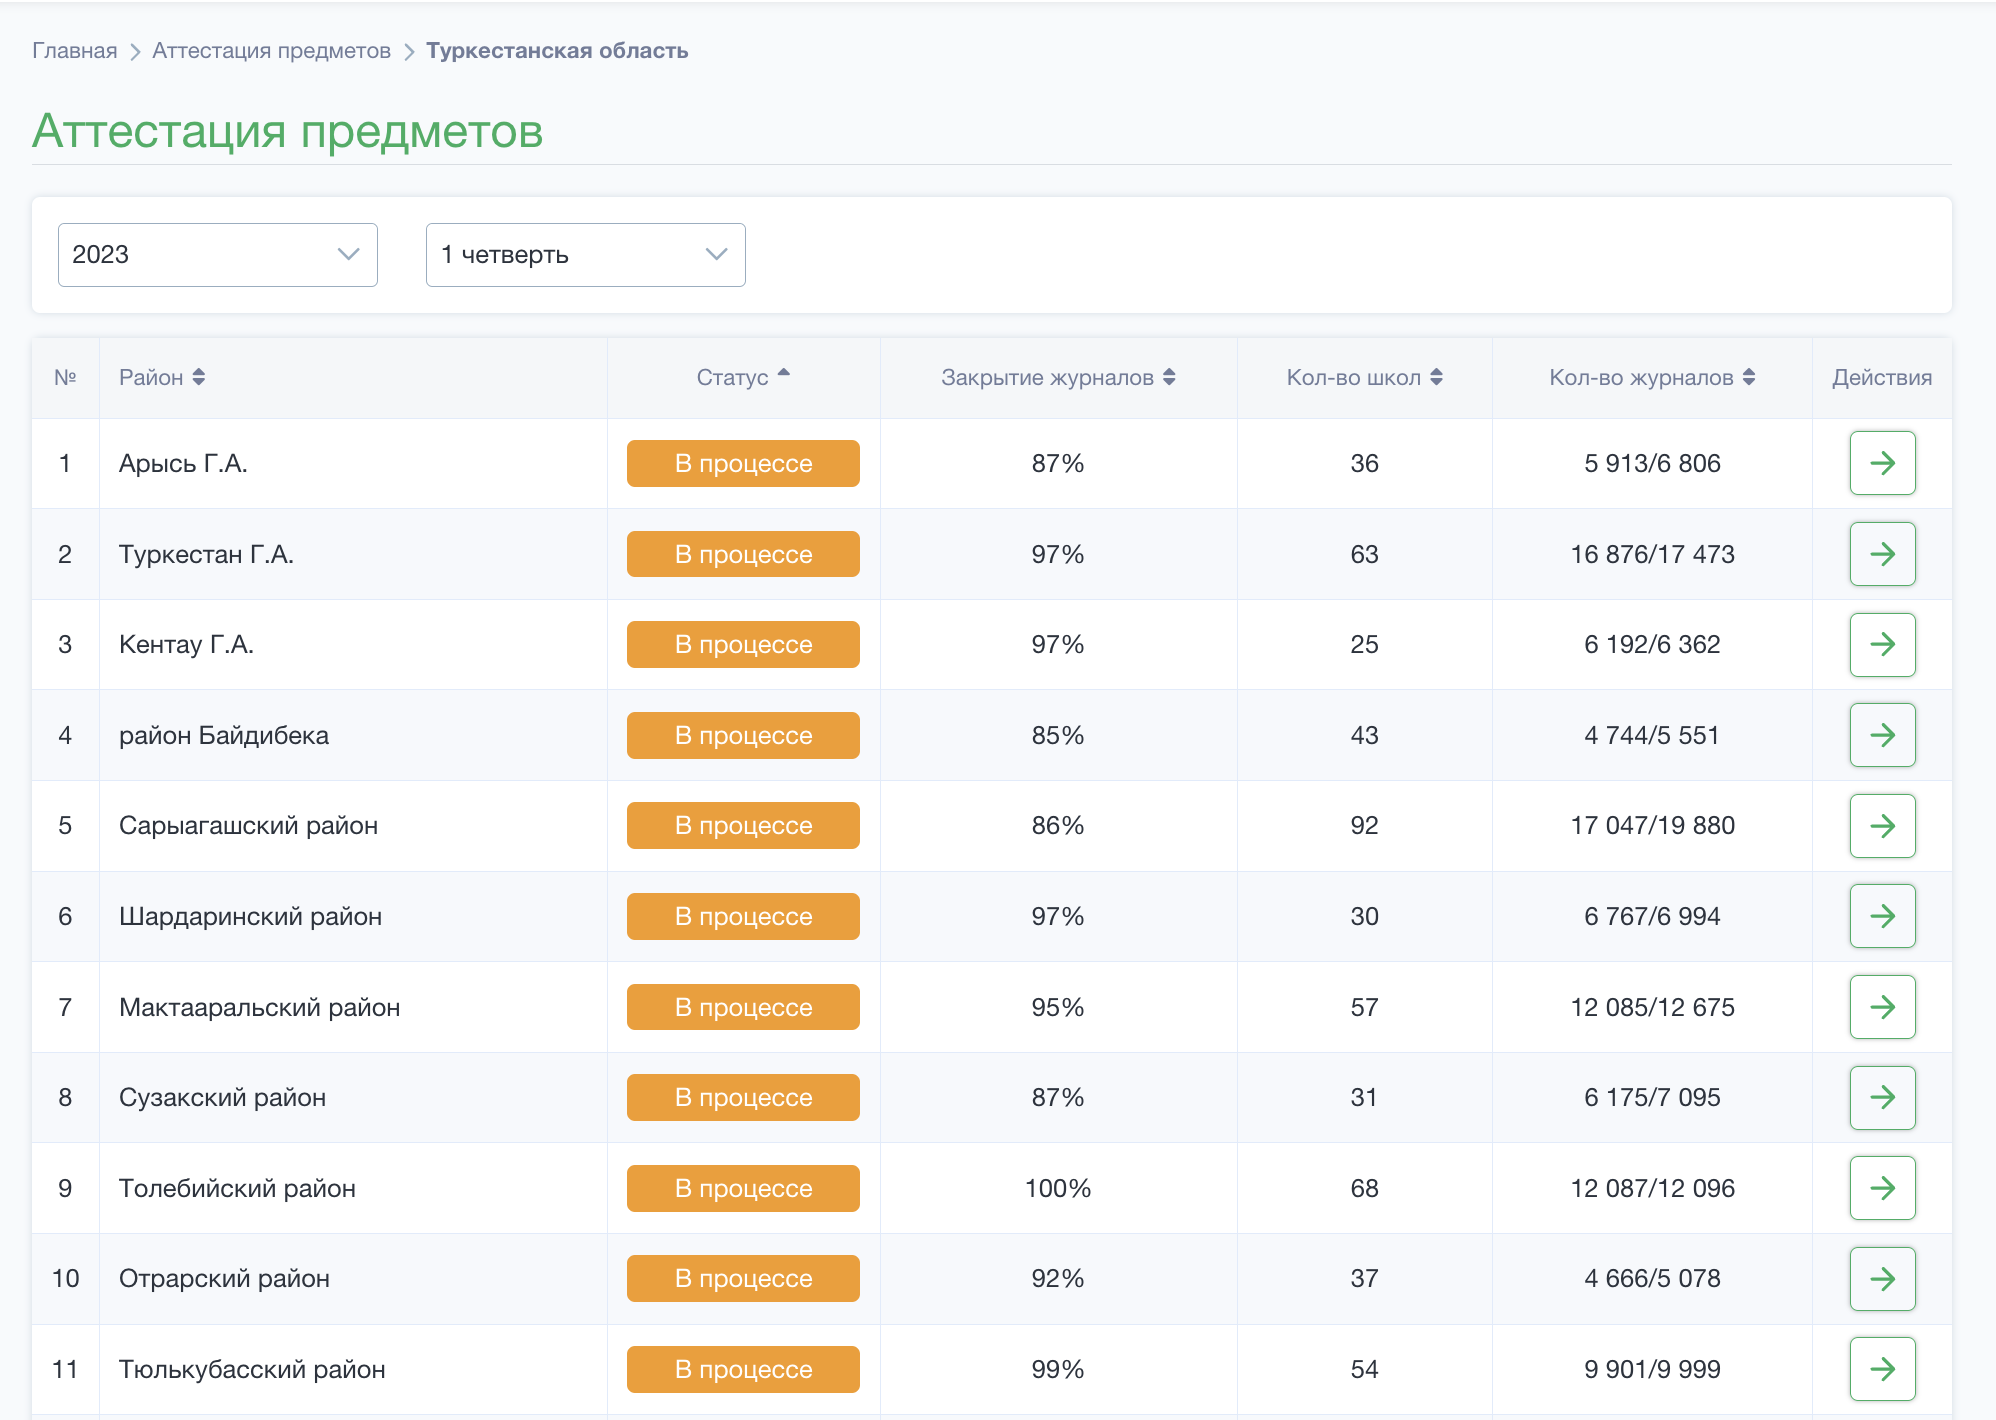Open arrow action for Шардаринский район
The width and height of the screenshot is (1996, 1420).
click(x=1882, y=916)
